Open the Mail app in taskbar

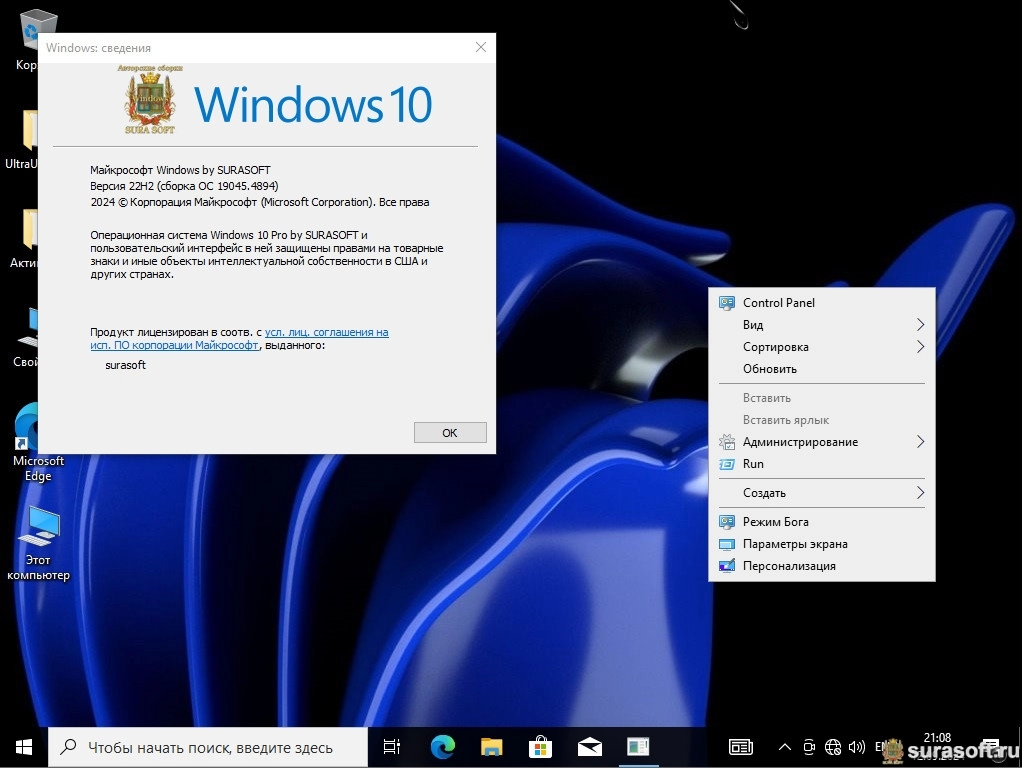pyautogui.click(x=589, y=746)
